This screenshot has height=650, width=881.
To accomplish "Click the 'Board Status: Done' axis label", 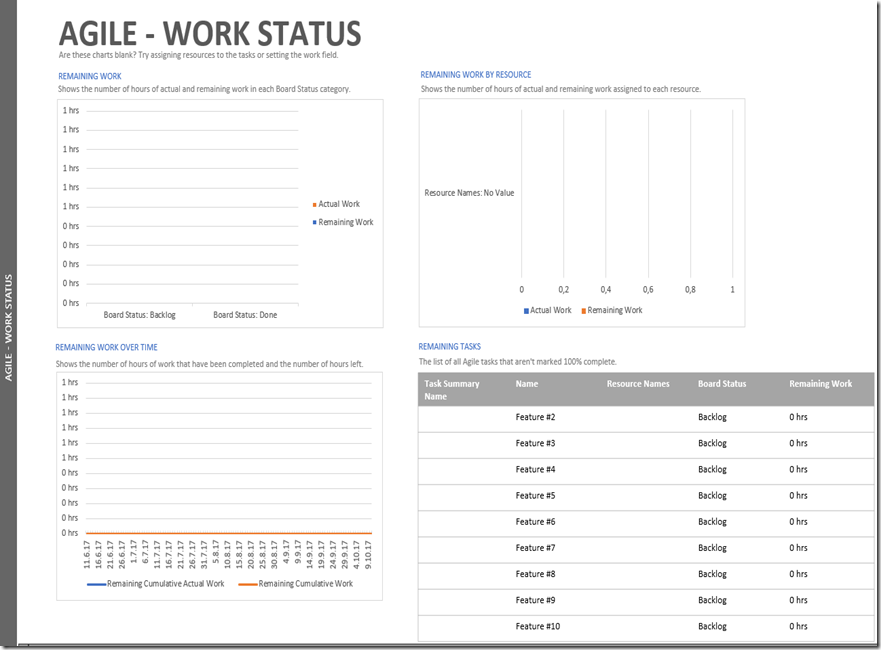I will pyautogui.click(x=245, y=315).
